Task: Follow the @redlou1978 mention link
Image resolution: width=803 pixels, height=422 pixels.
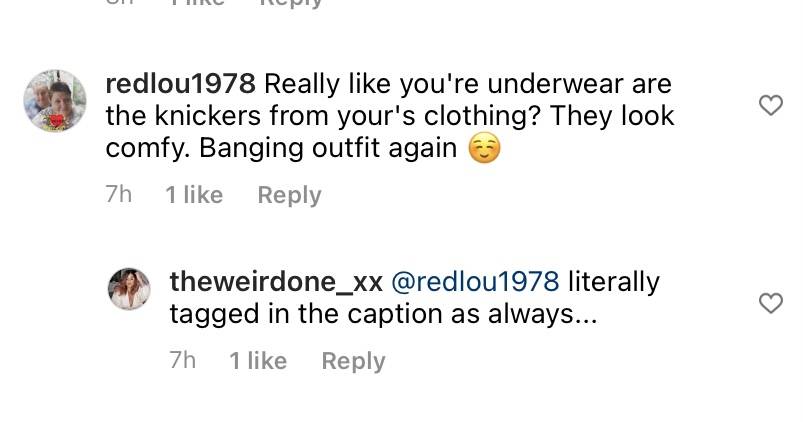Action: point(475,282)
